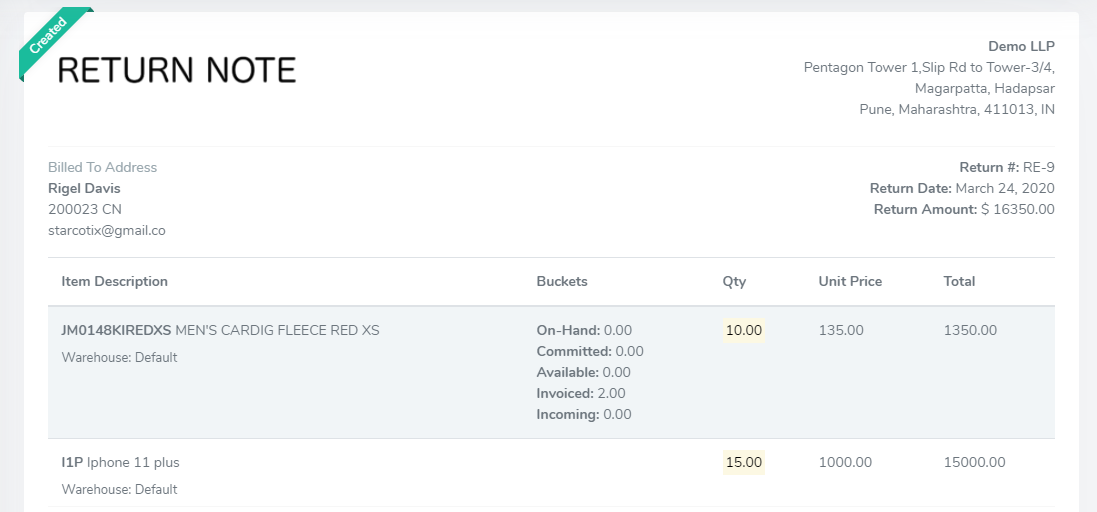
Task: Click the Buckets column header
Action: 562,281
